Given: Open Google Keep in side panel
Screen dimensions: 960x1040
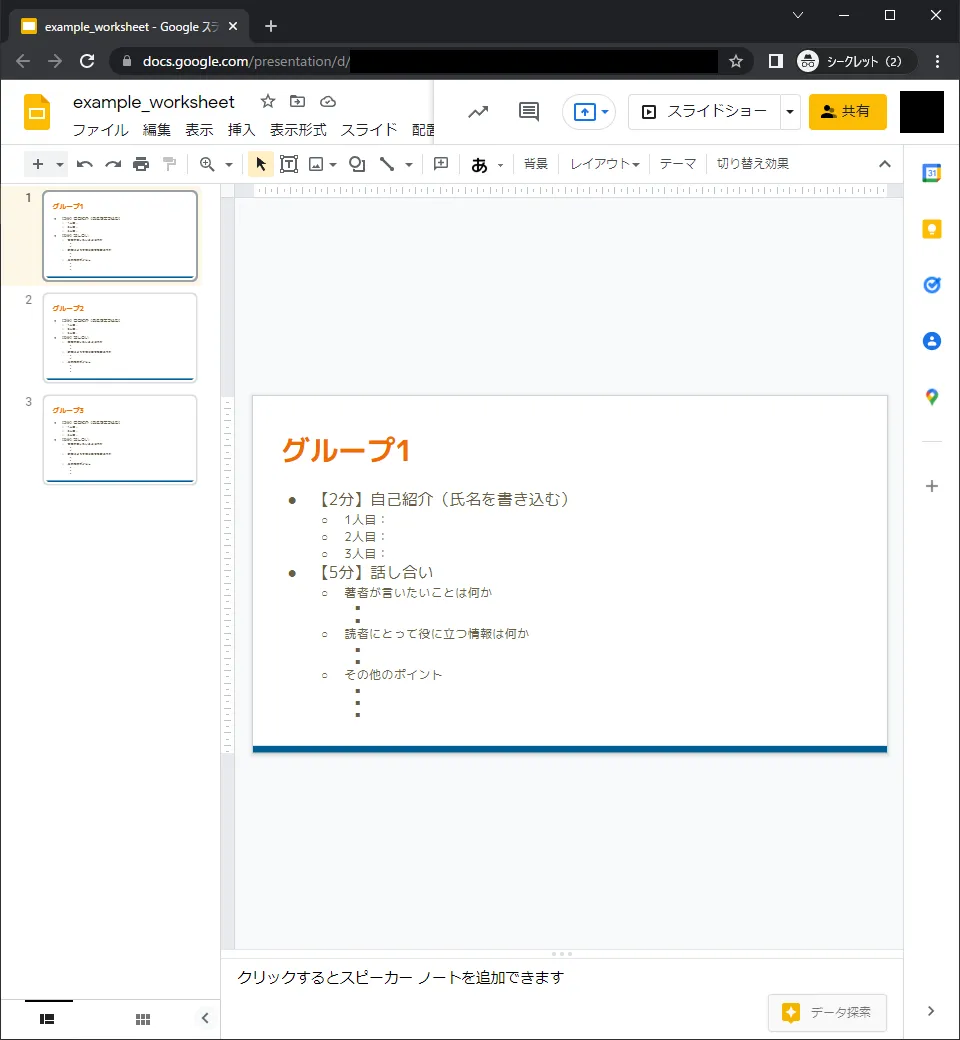Looking at the screenshot, I should (x=931, y=229).
